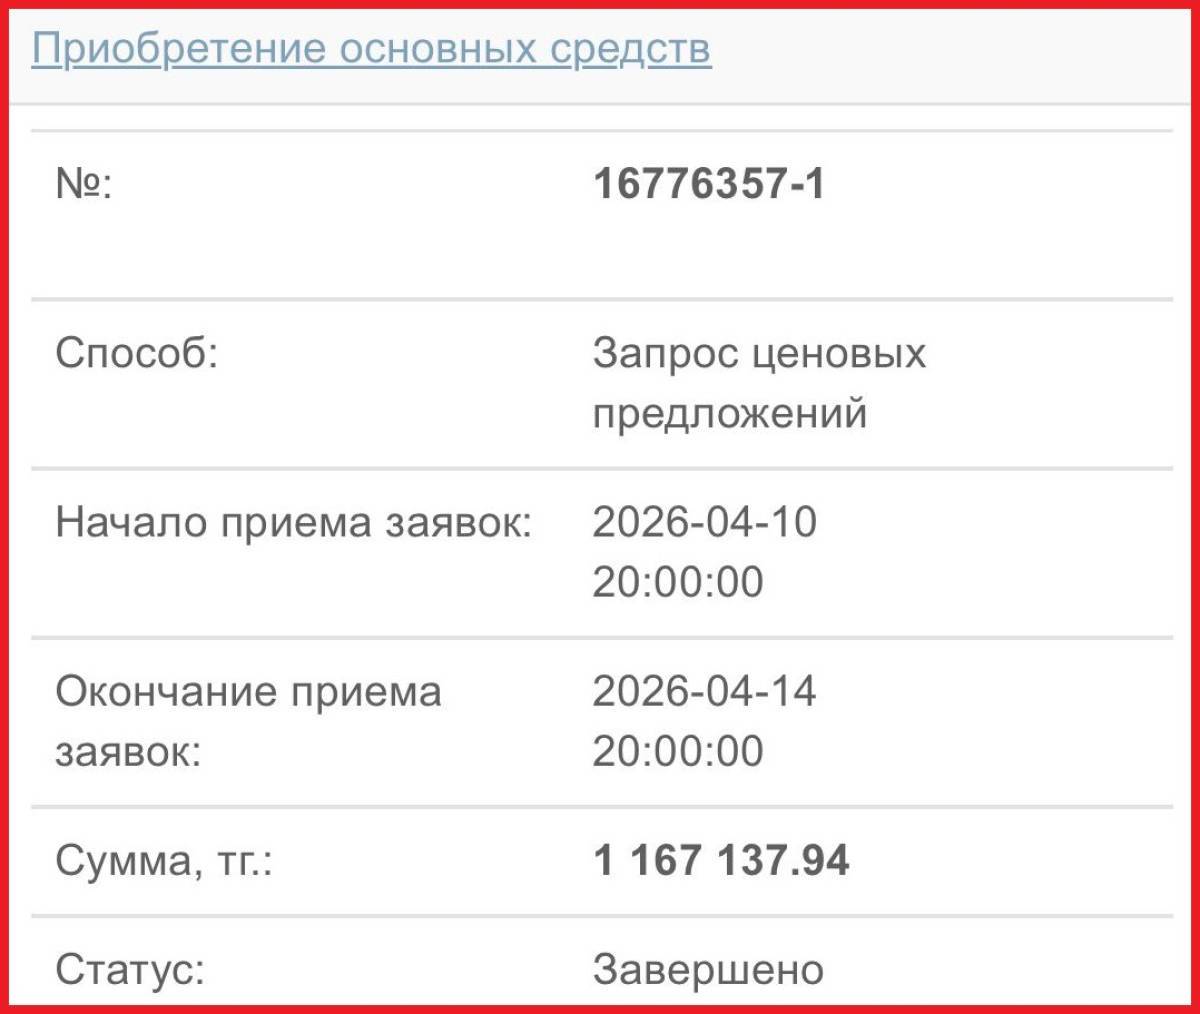Open the Приобретение основных средств link
This screenshot has width=1200, height=1014.
pyautogui.click(x=371, y=48)
